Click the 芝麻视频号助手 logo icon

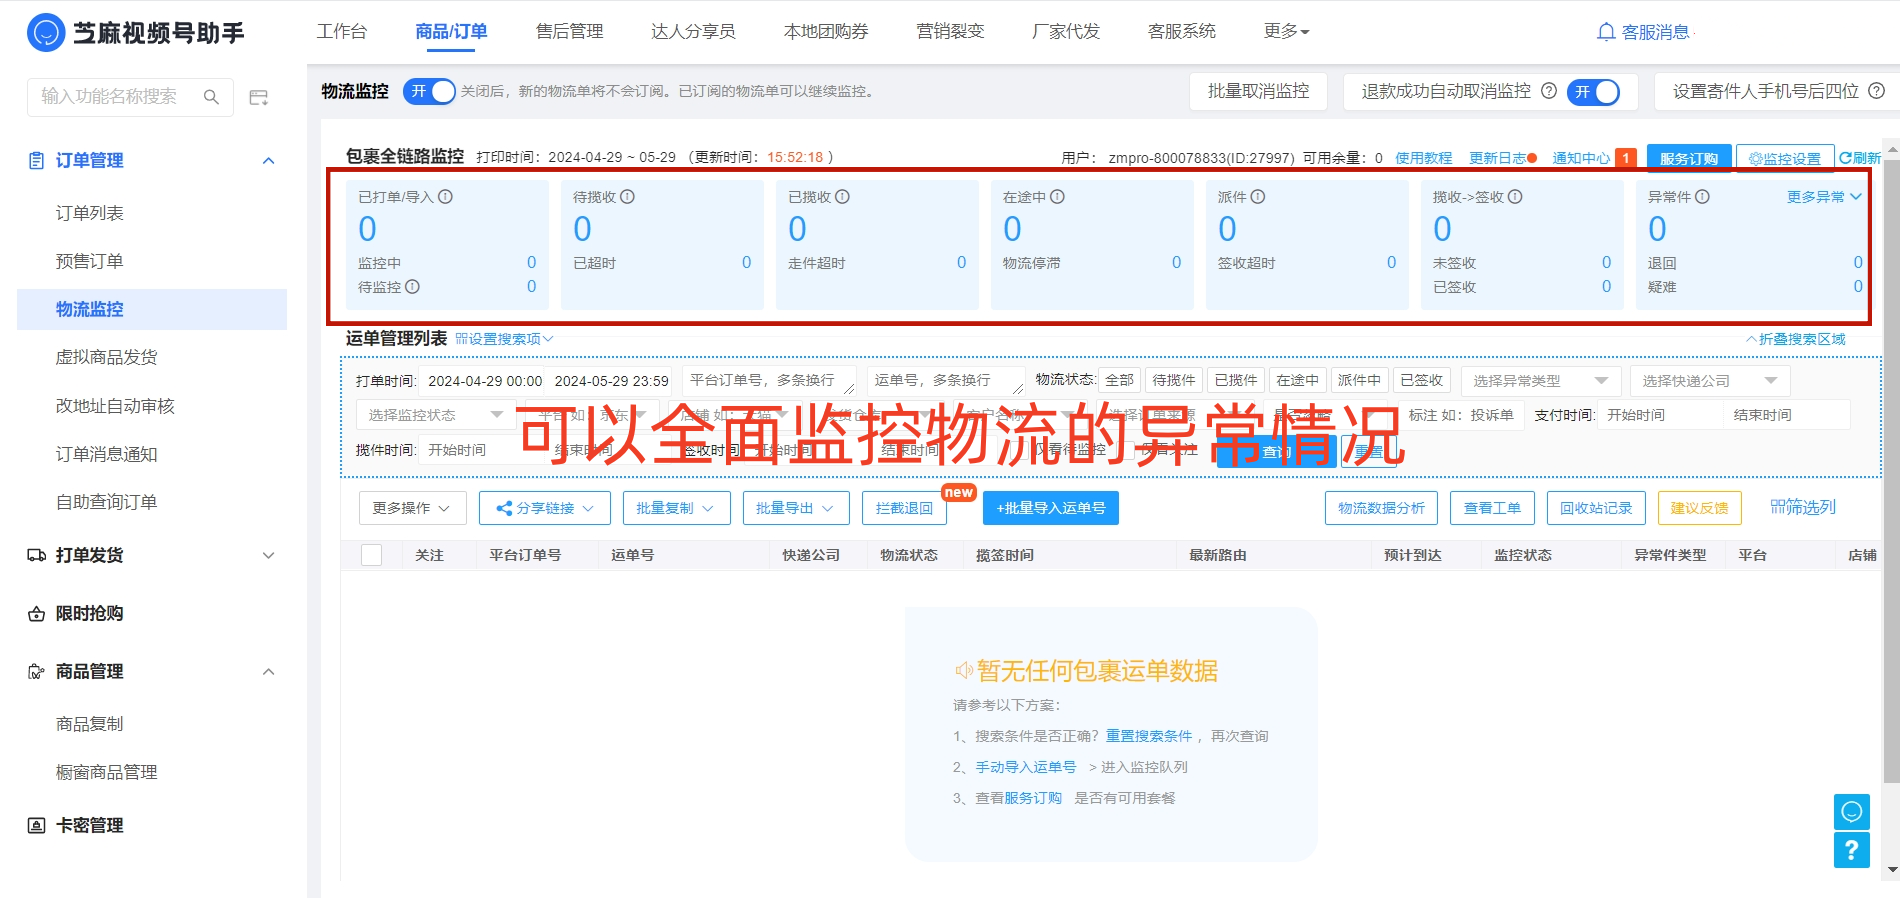point(46,33)
